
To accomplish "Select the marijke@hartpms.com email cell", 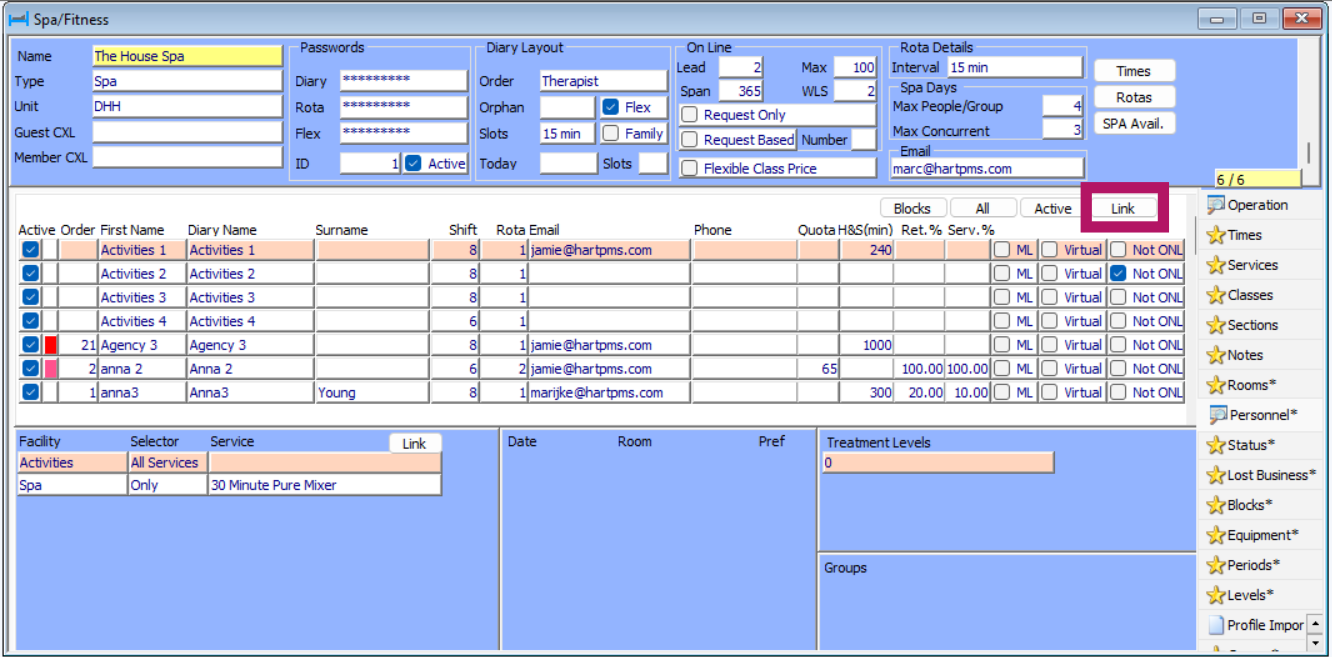I will pyautogui.click(x=609, y=393).
